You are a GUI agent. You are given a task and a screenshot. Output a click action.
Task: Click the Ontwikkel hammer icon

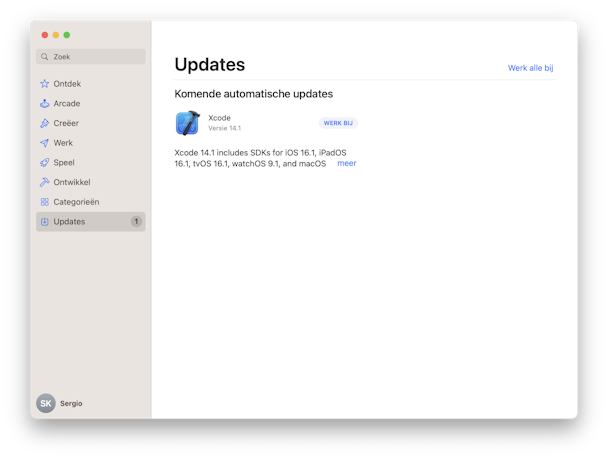pos(45,182)
